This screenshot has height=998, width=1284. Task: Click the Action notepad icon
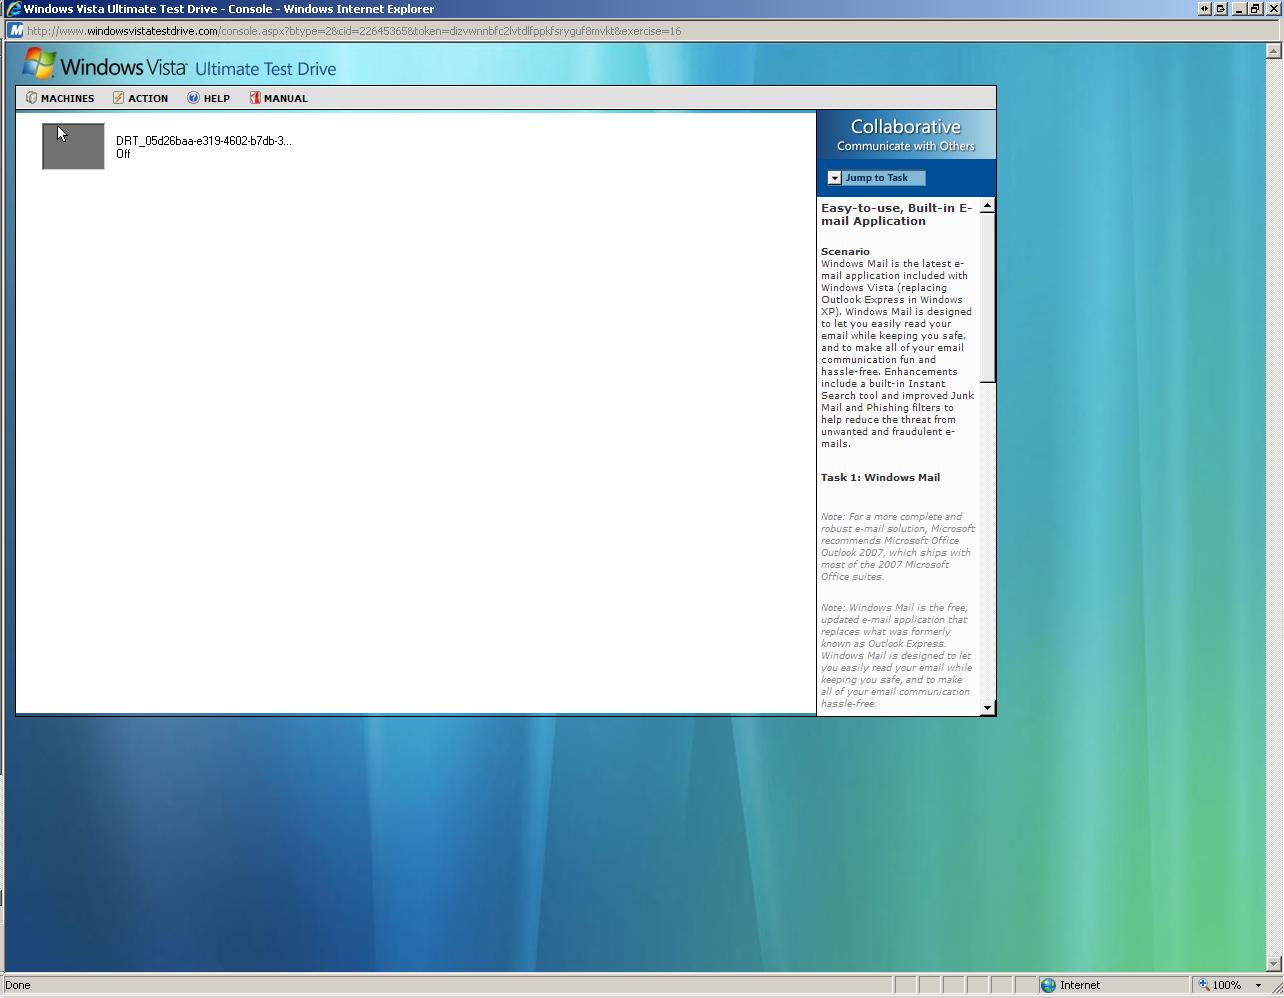point(118,98)
